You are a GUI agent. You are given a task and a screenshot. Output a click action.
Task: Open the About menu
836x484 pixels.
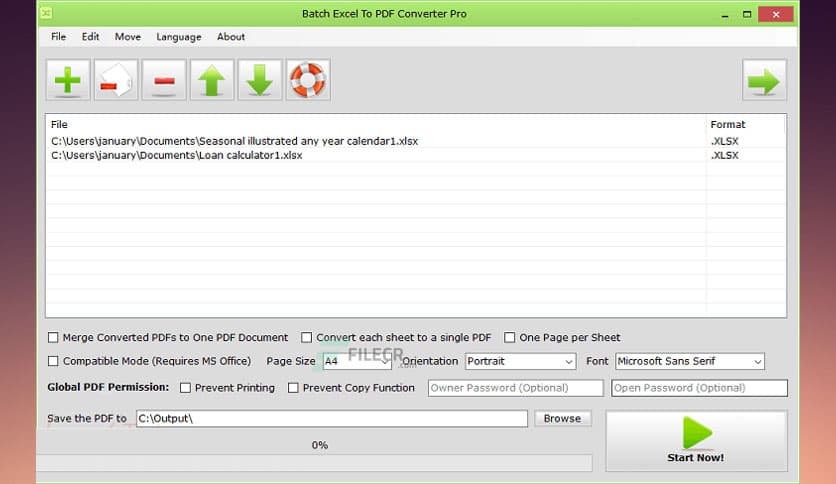pyautogui.click(x=231, y=37)
